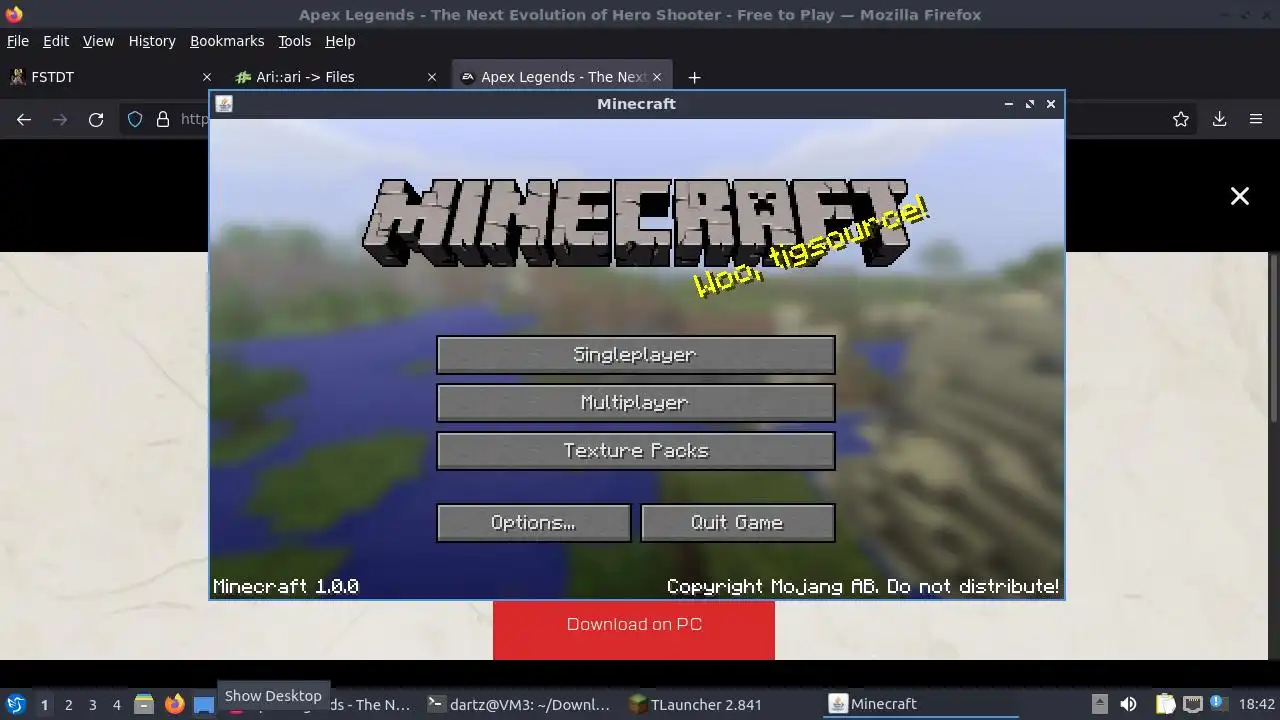Open the system start menu icon
The width and height of the screenshot is (1280, 720).
[15, 704]
